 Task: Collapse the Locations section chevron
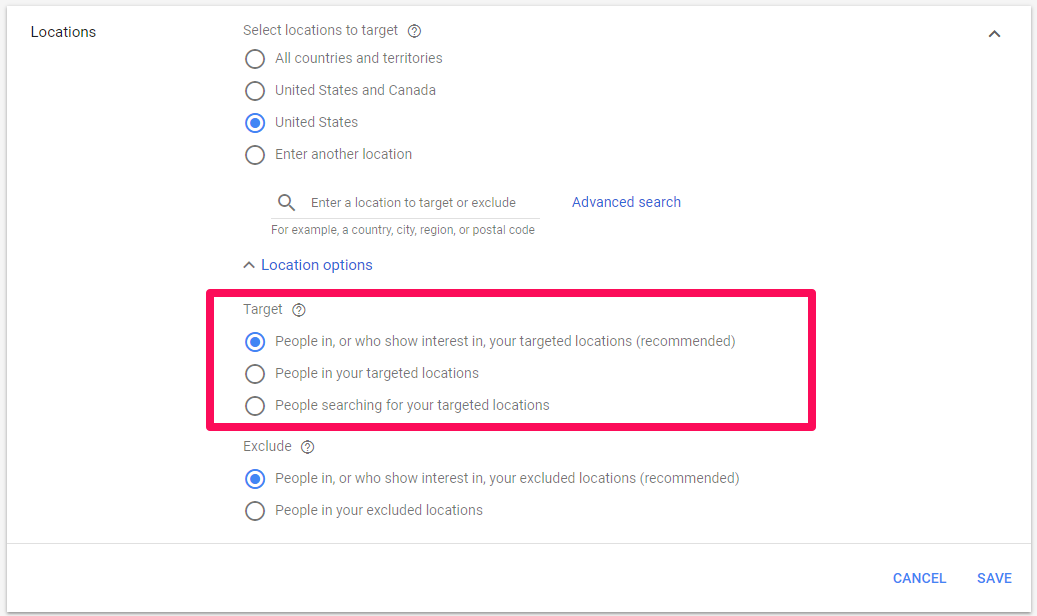click(x=994, y=34)
